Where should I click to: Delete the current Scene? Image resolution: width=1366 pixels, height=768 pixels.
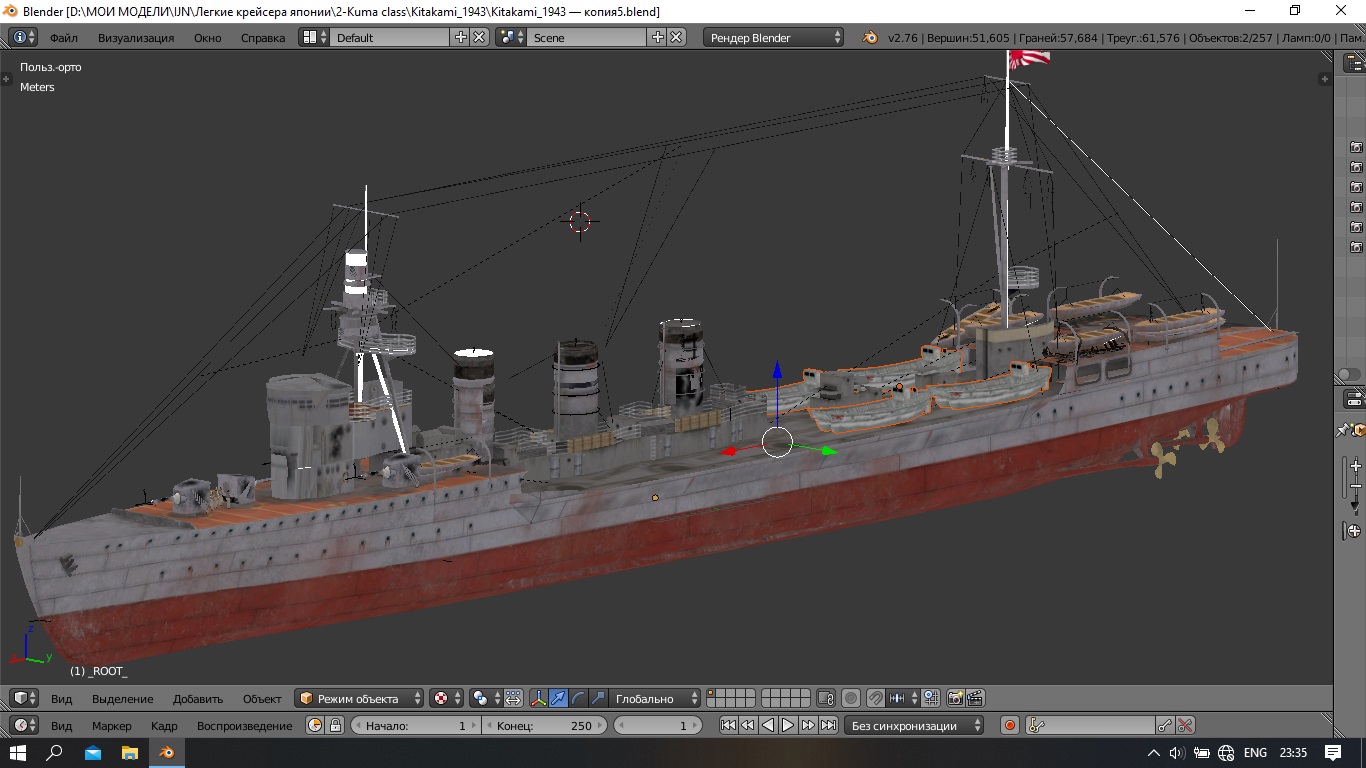(677, 37)
